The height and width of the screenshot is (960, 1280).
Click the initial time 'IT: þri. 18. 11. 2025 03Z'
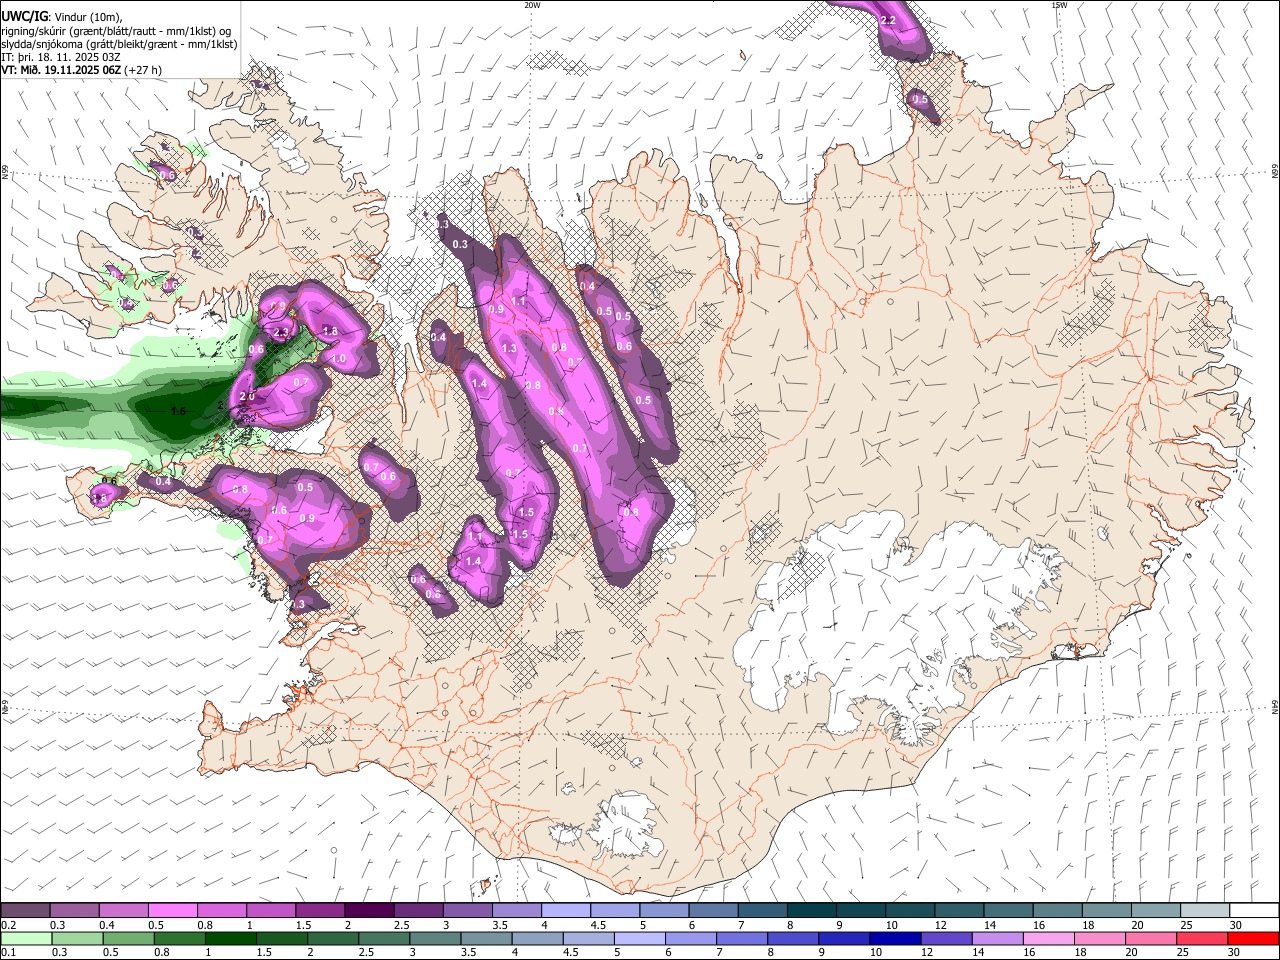60,57
